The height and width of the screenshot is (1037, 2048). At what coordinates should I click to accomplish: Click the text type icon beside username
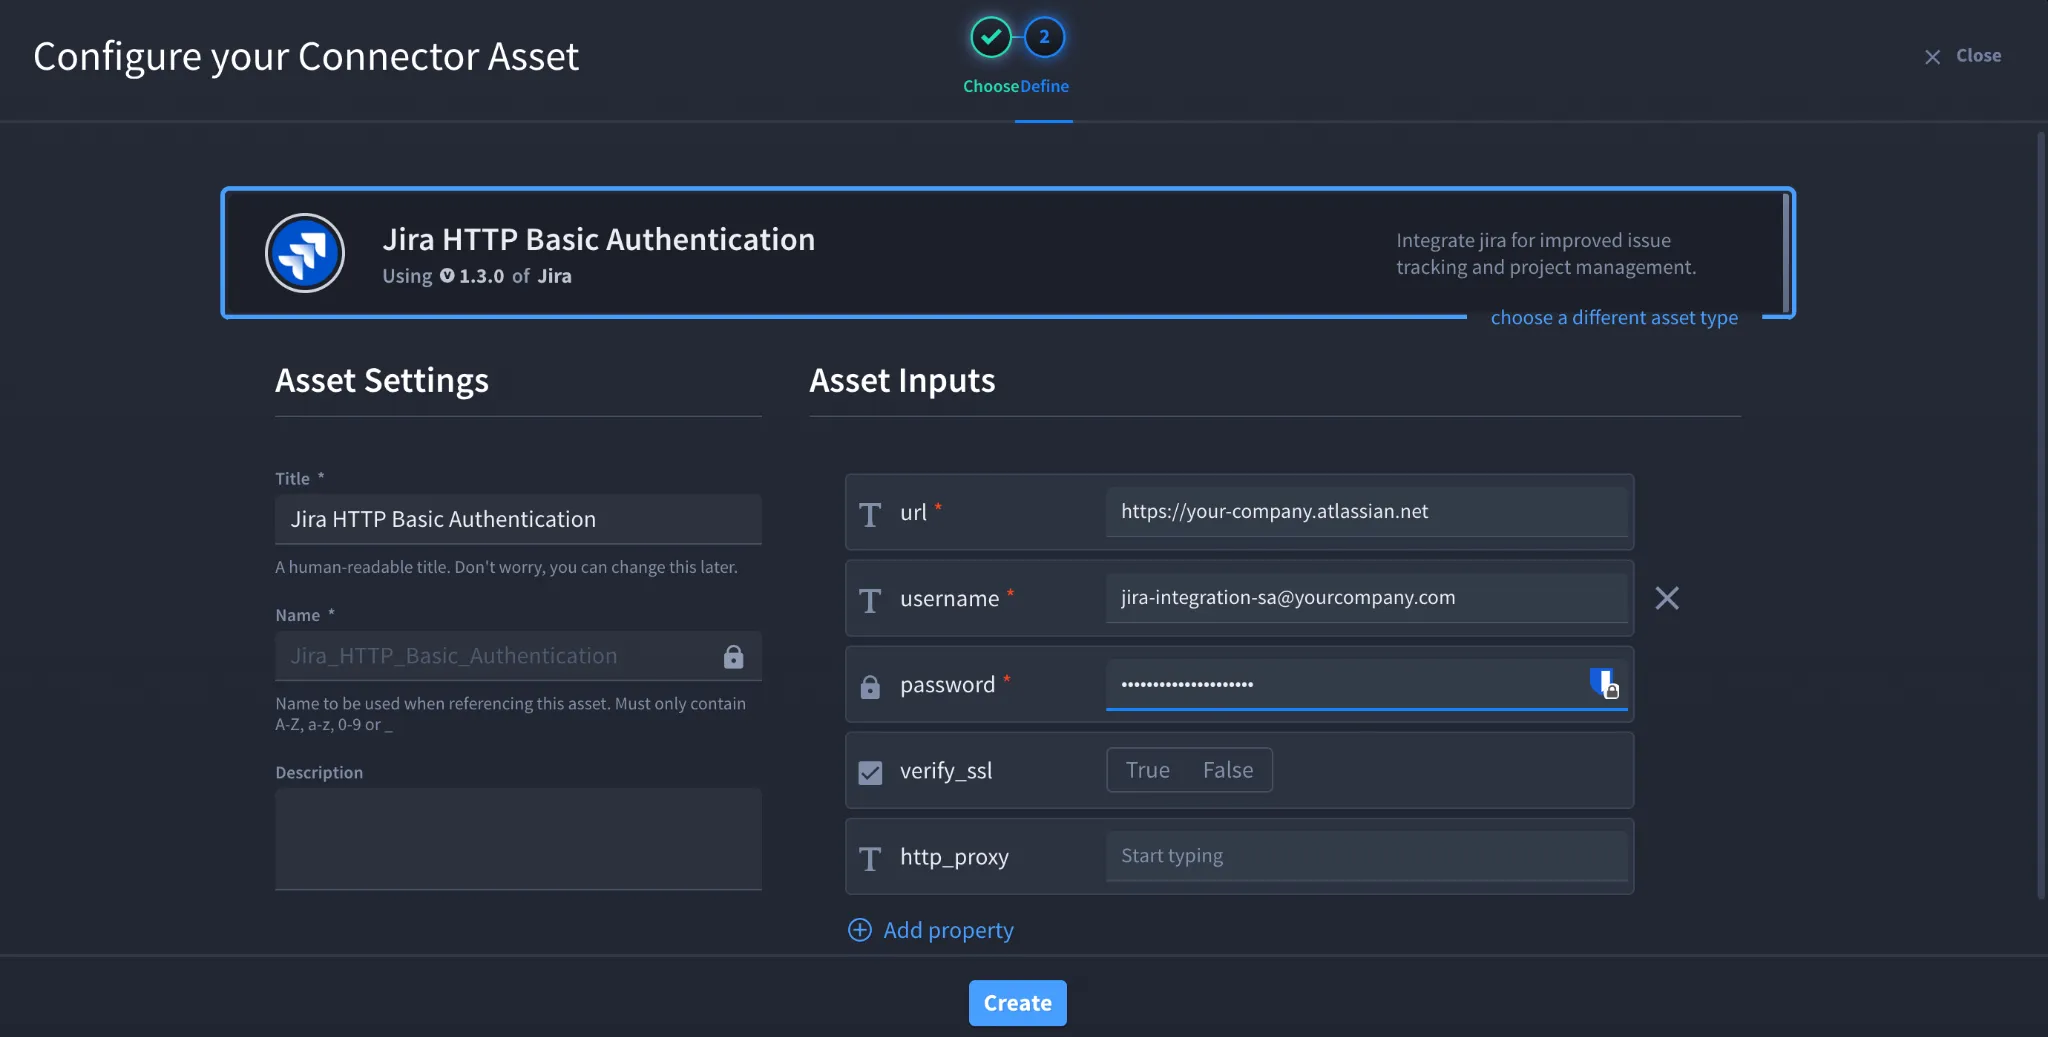[x=870, y=600]
